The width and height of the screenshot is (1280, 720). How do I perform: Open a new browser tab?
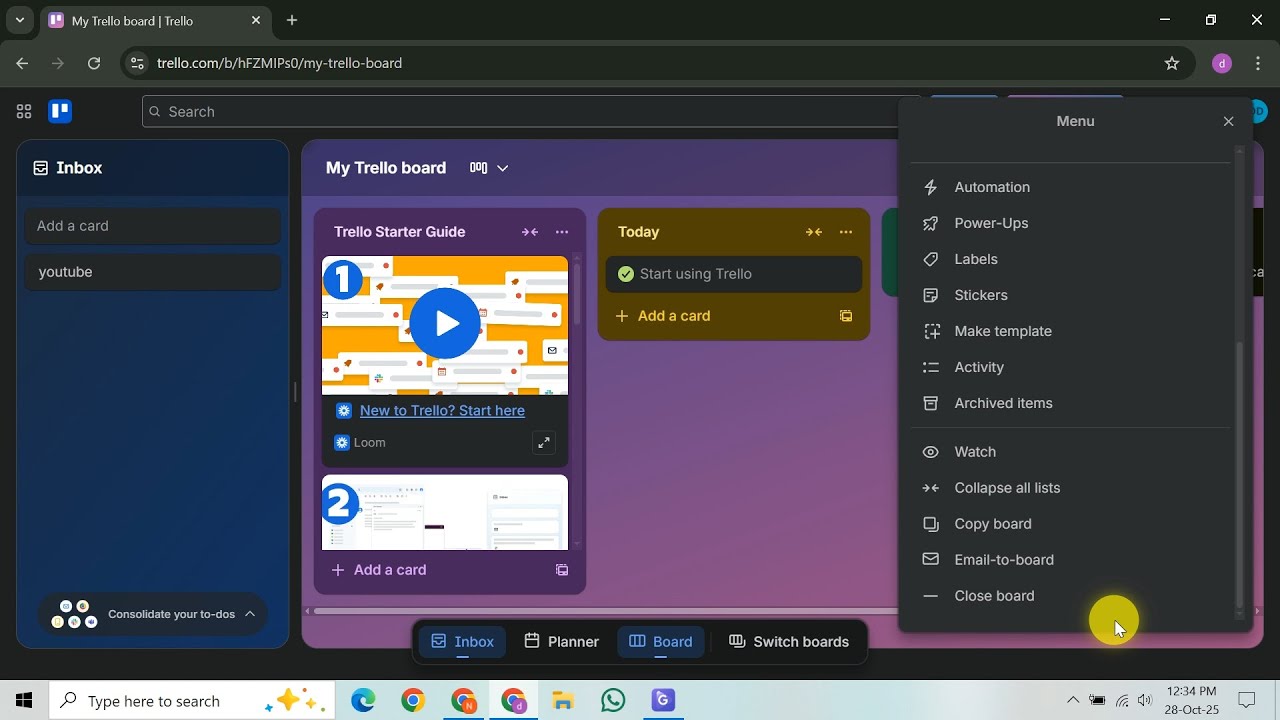pos(292,20)
